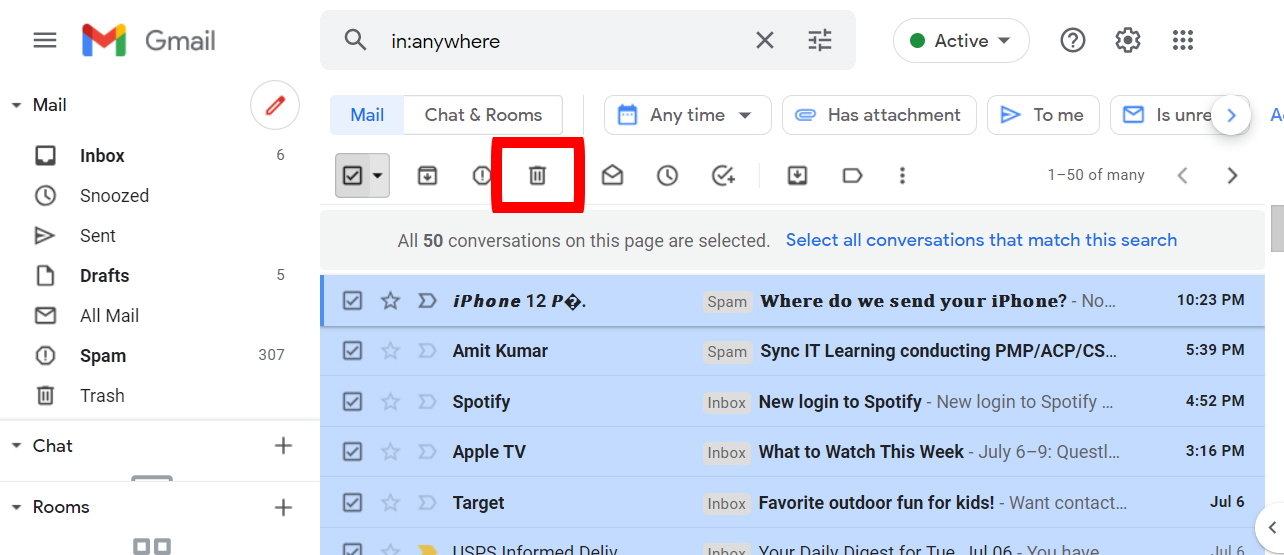Apply the To me filter
This screenshot has height=555, width=1284.
click(x=1043, y=115)
